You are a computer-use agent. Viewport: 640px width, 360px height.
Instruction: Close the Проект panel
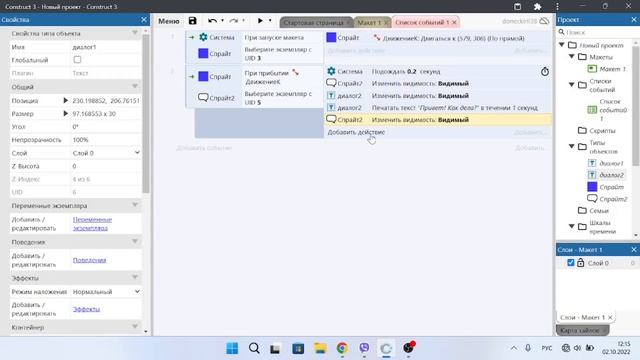pos(634,20)
